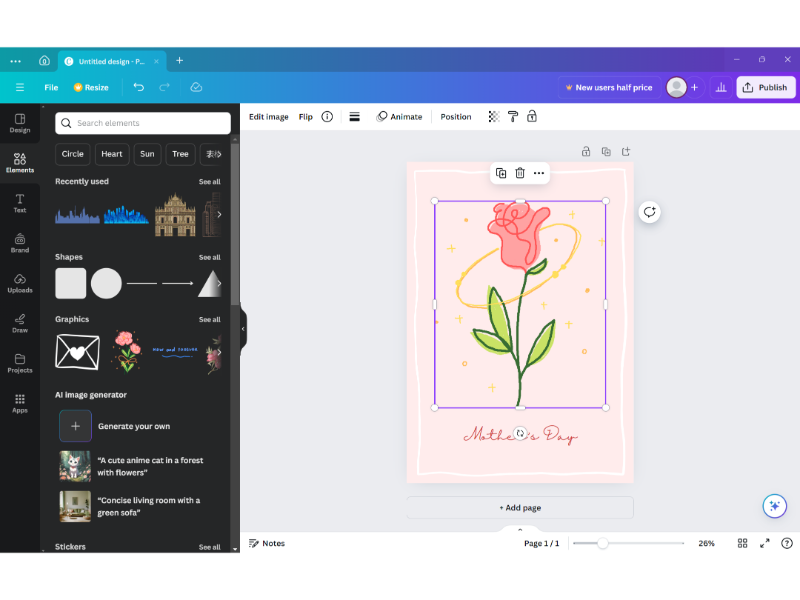Expand more options for selected element

click(539, 173)
